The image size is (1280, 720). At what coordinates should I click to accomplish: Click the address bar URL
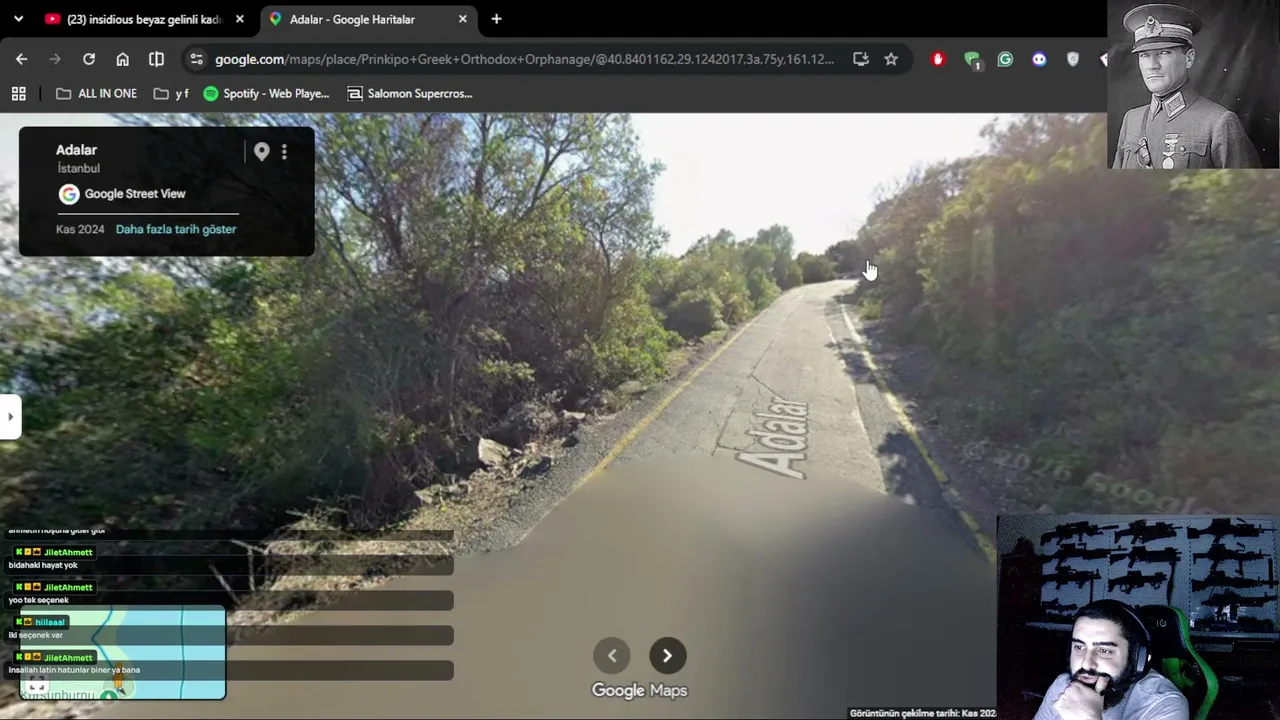click(x=524, y=59)
